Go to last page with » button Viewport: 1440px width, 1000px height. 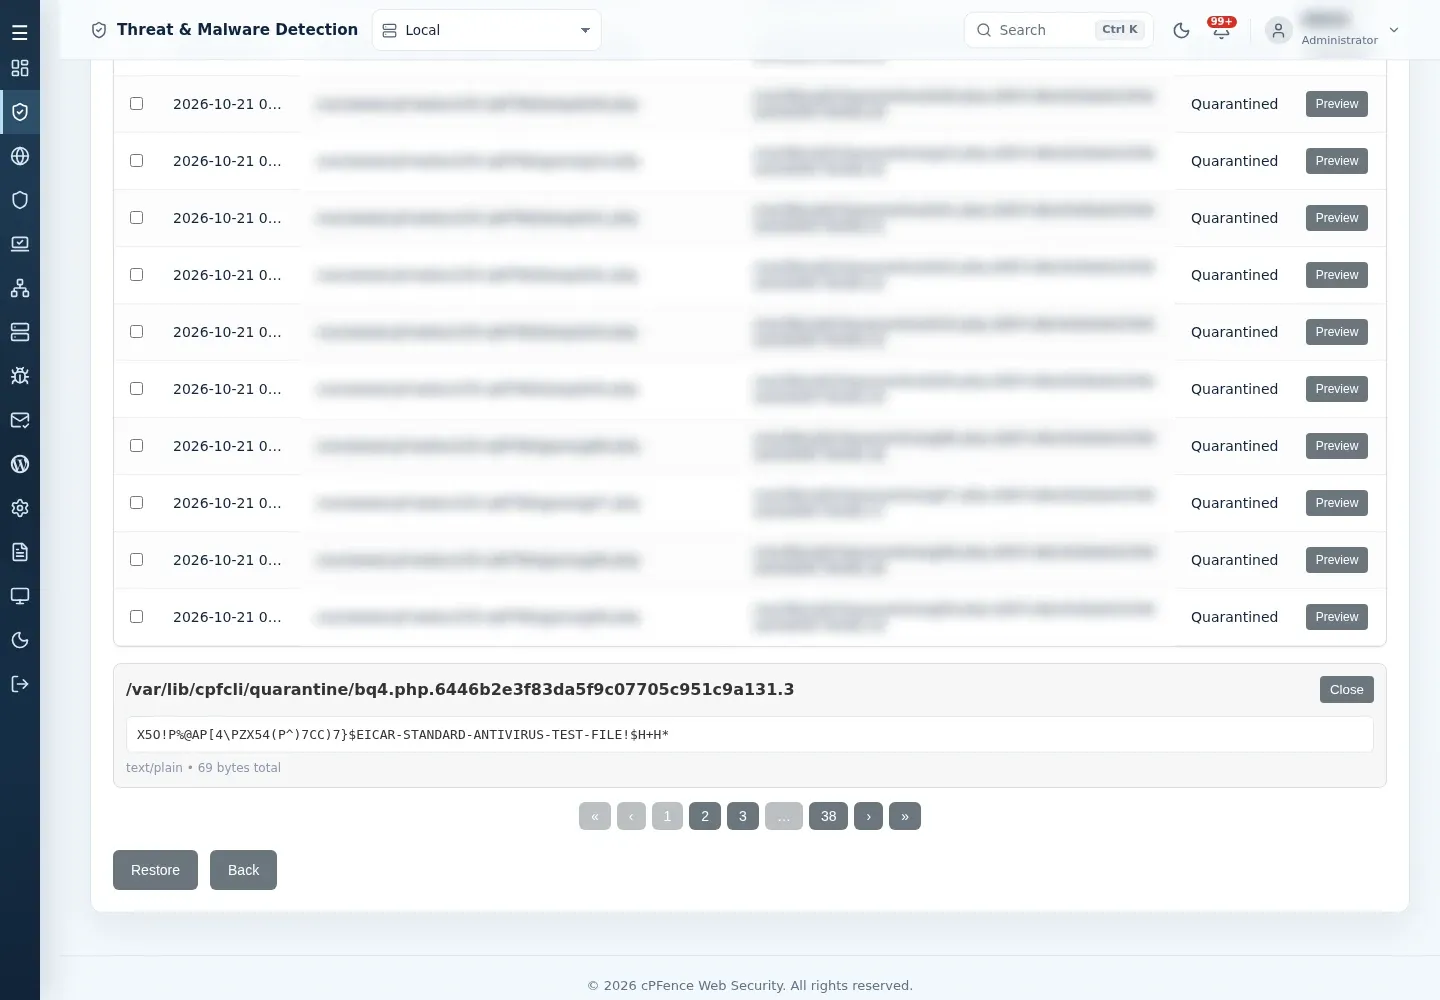905,816
